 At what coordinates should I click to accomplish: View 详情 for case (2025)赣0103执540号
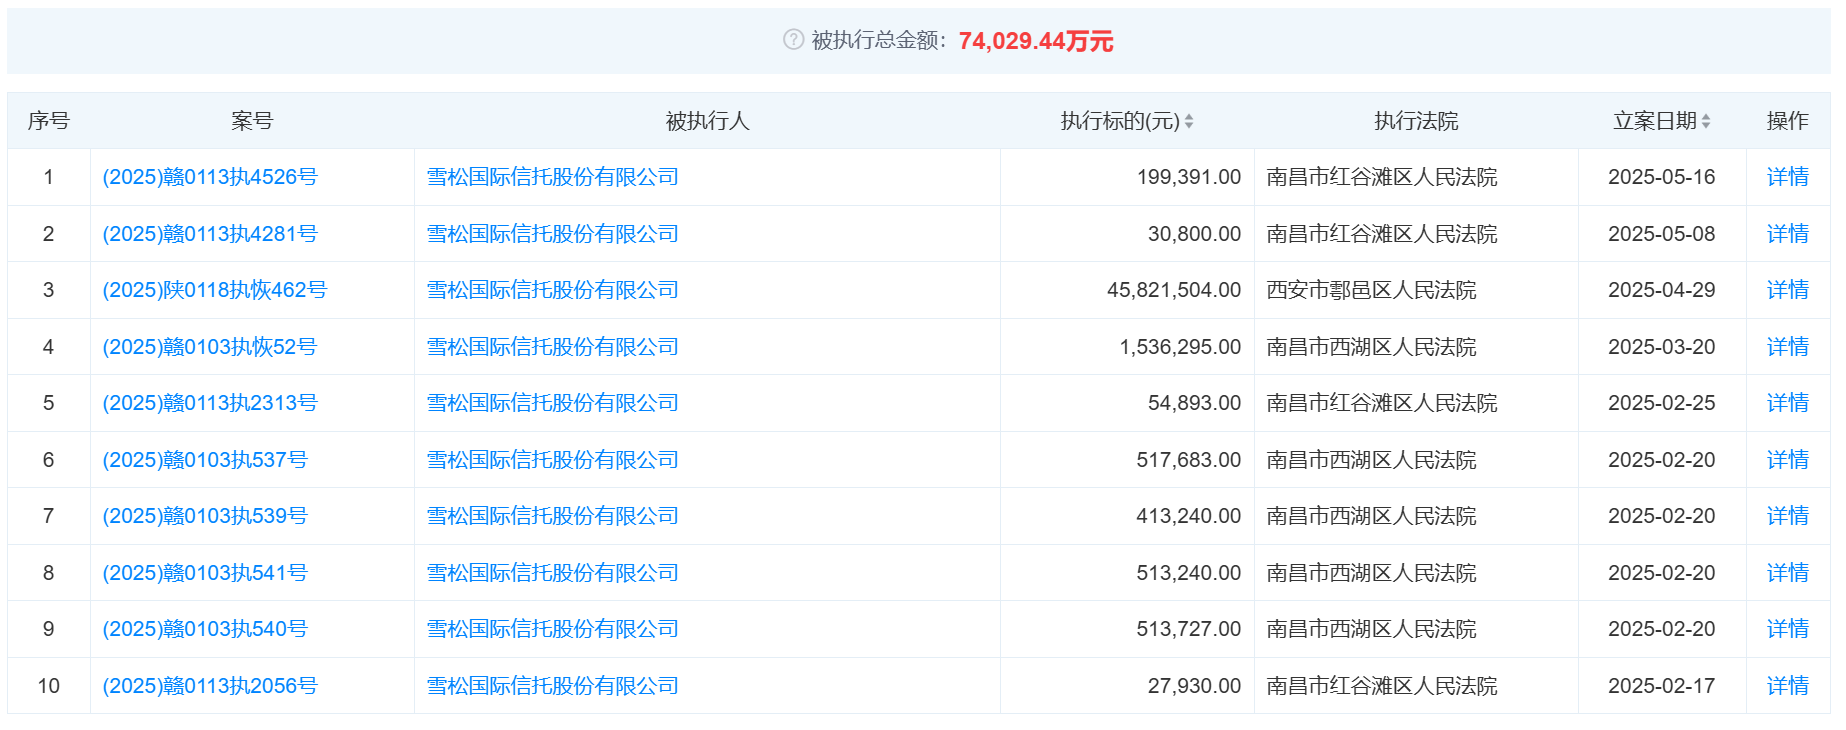tap(1787, 629)
